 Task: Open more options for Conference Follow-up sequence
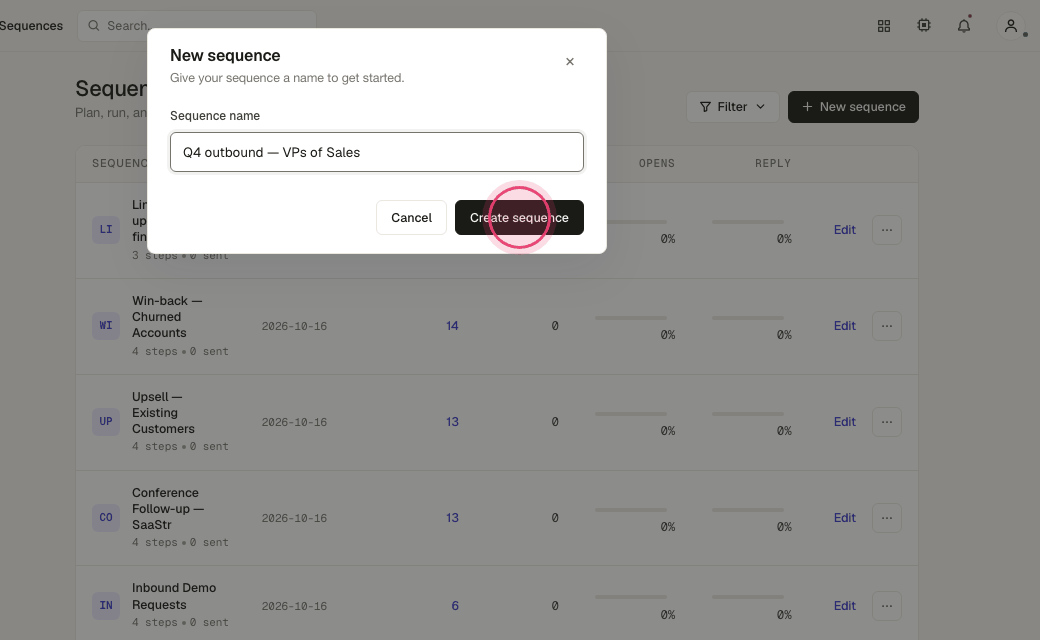(887, 518)
